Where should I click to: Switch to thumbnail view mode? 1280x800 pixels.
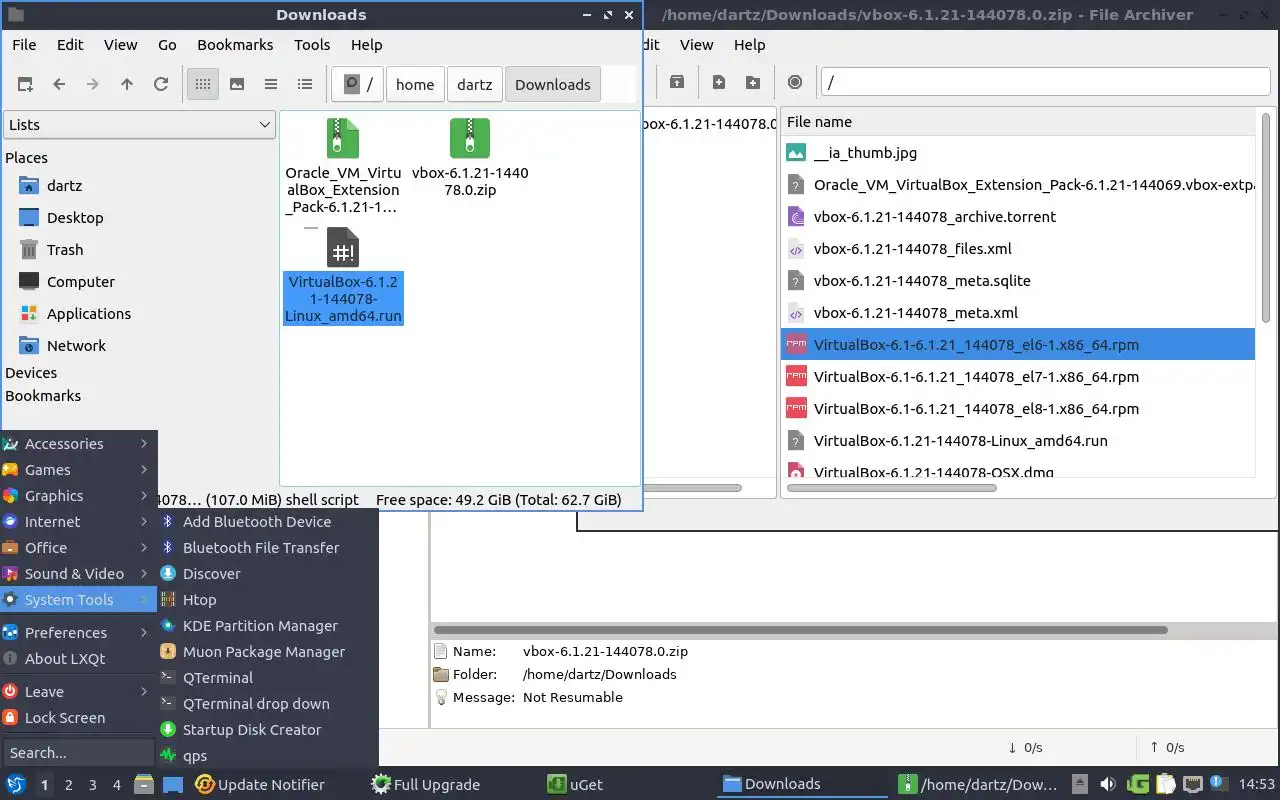coord(237,85)
